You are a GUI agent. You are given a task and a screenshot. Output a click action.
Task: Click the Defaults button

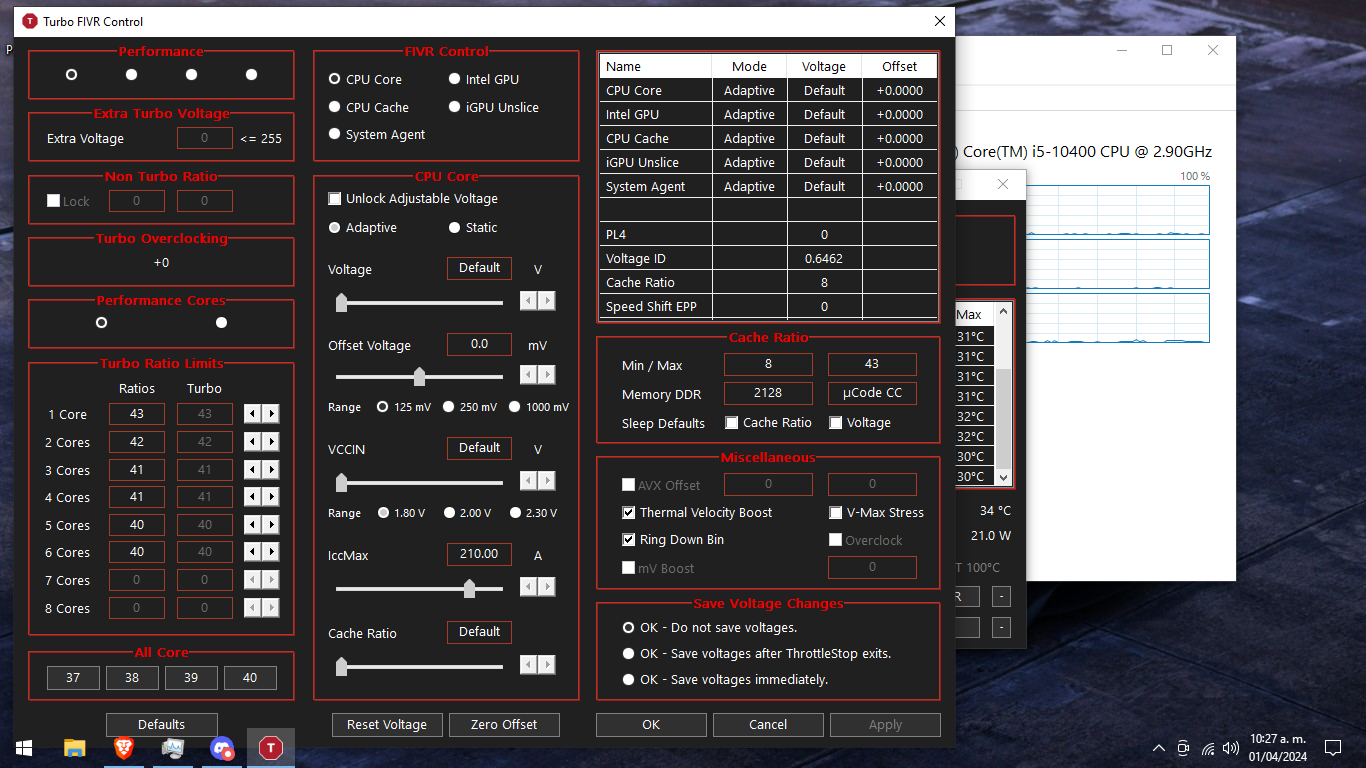click(x=162, y=725)
